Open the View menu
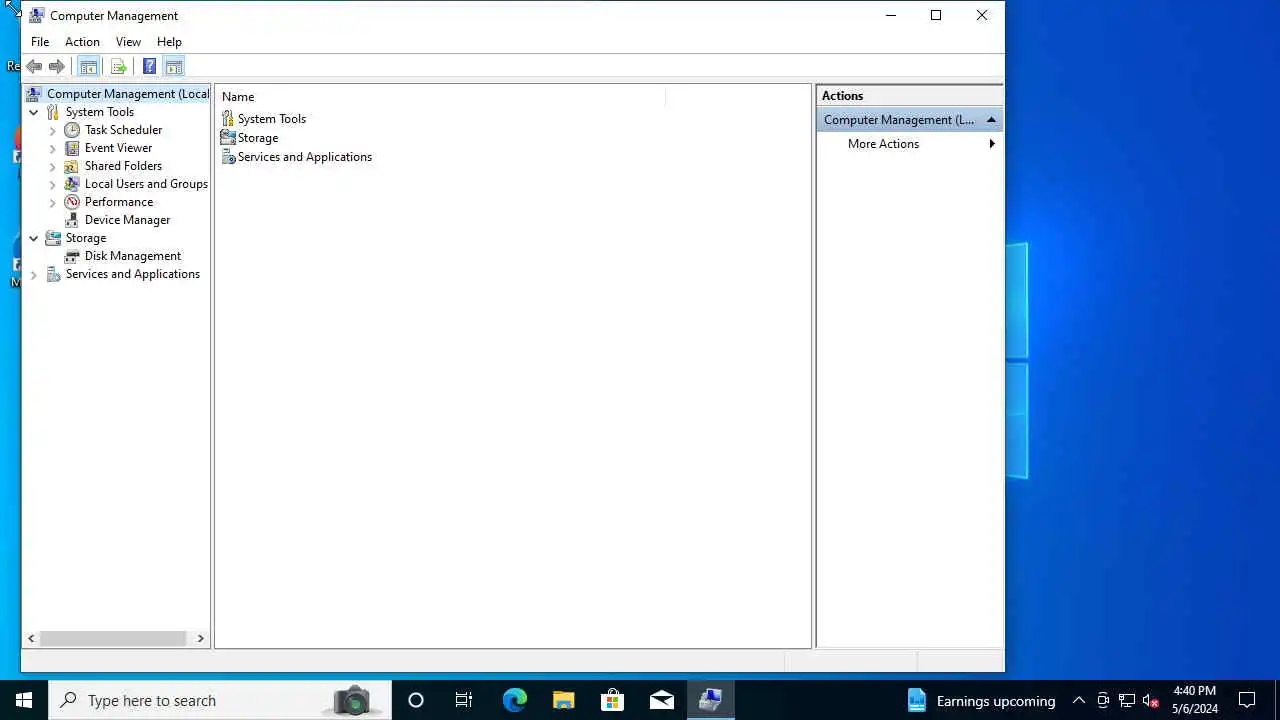 tap(128, 42)
